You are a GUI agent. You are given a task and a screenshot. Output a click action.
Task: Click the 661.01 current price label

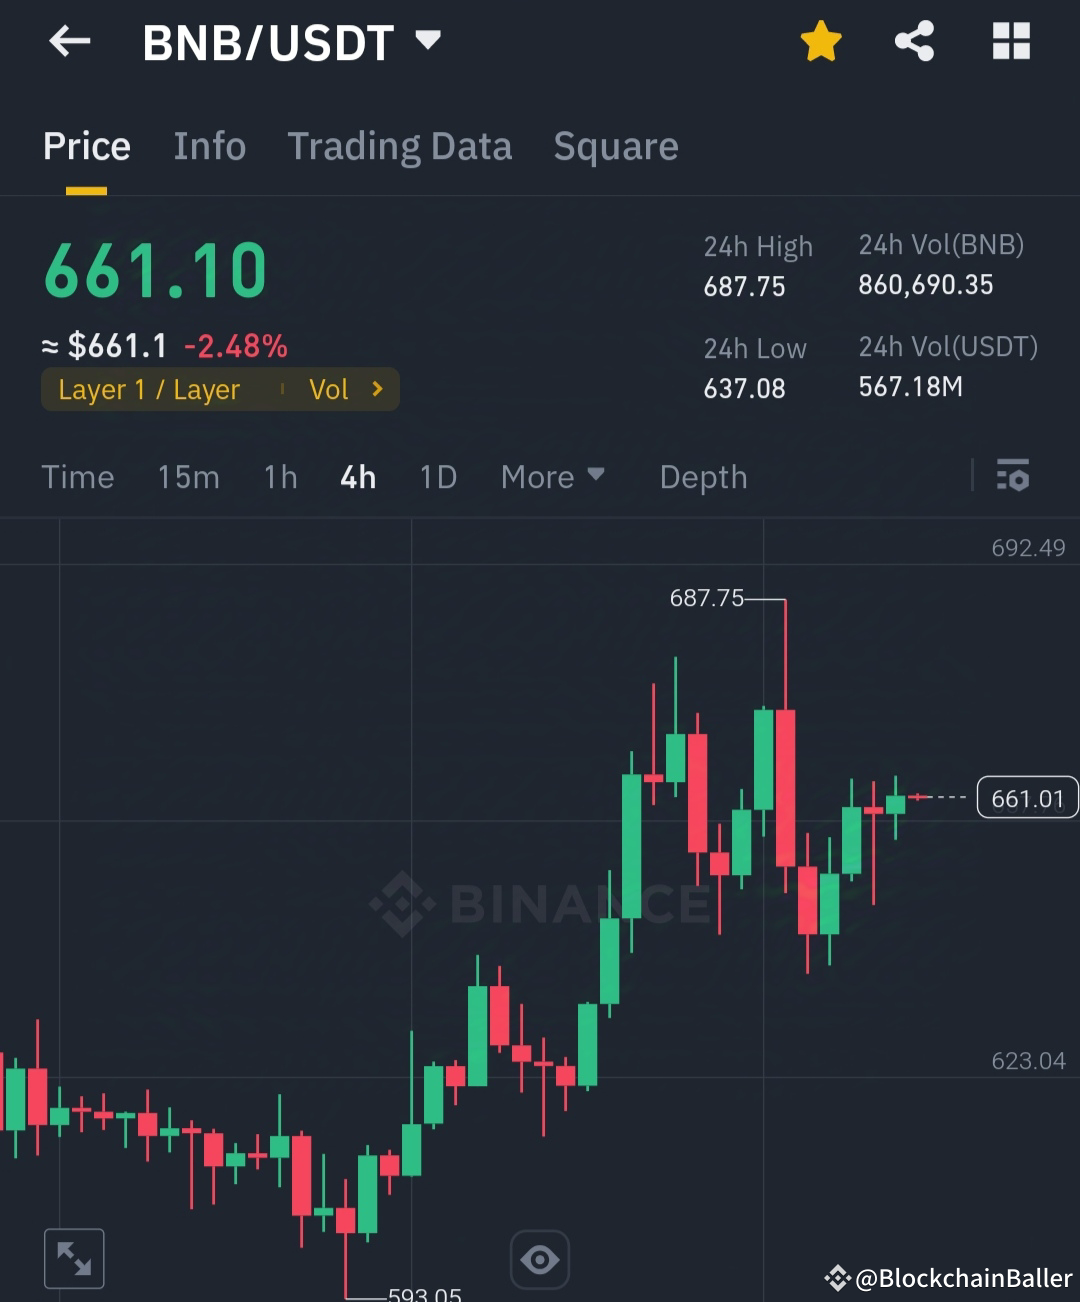coord(1026,797)
